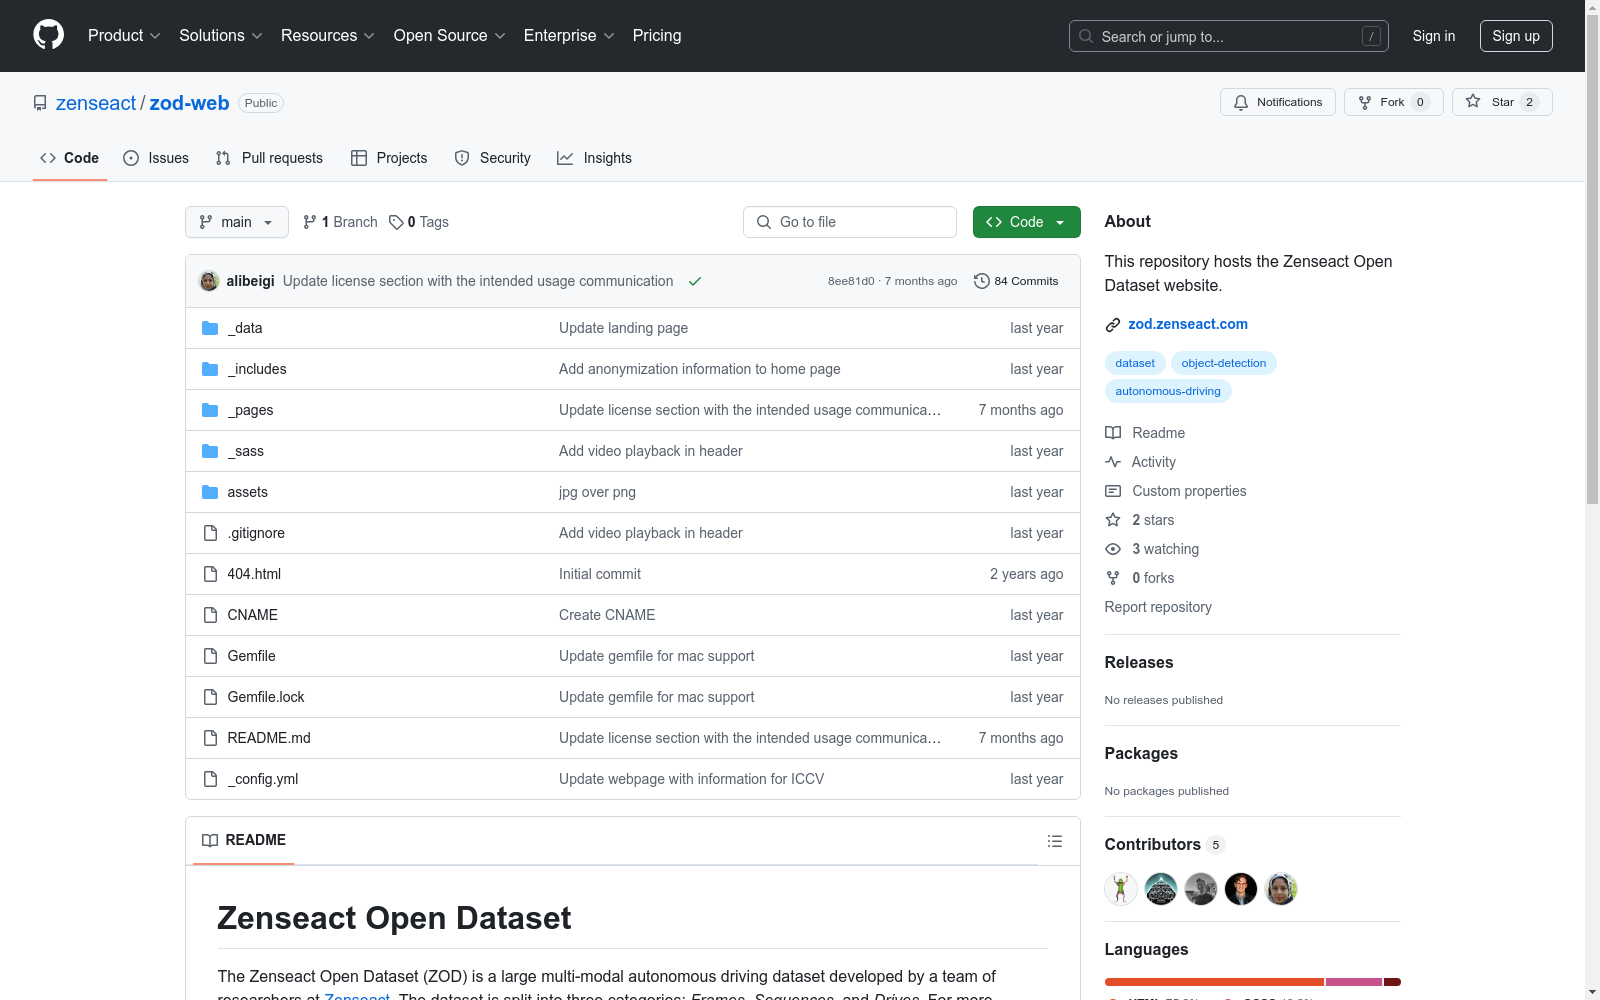Click the tag icon beside Tags
The height and width of the screenshot is (1000, 1600).
(396, 222)
